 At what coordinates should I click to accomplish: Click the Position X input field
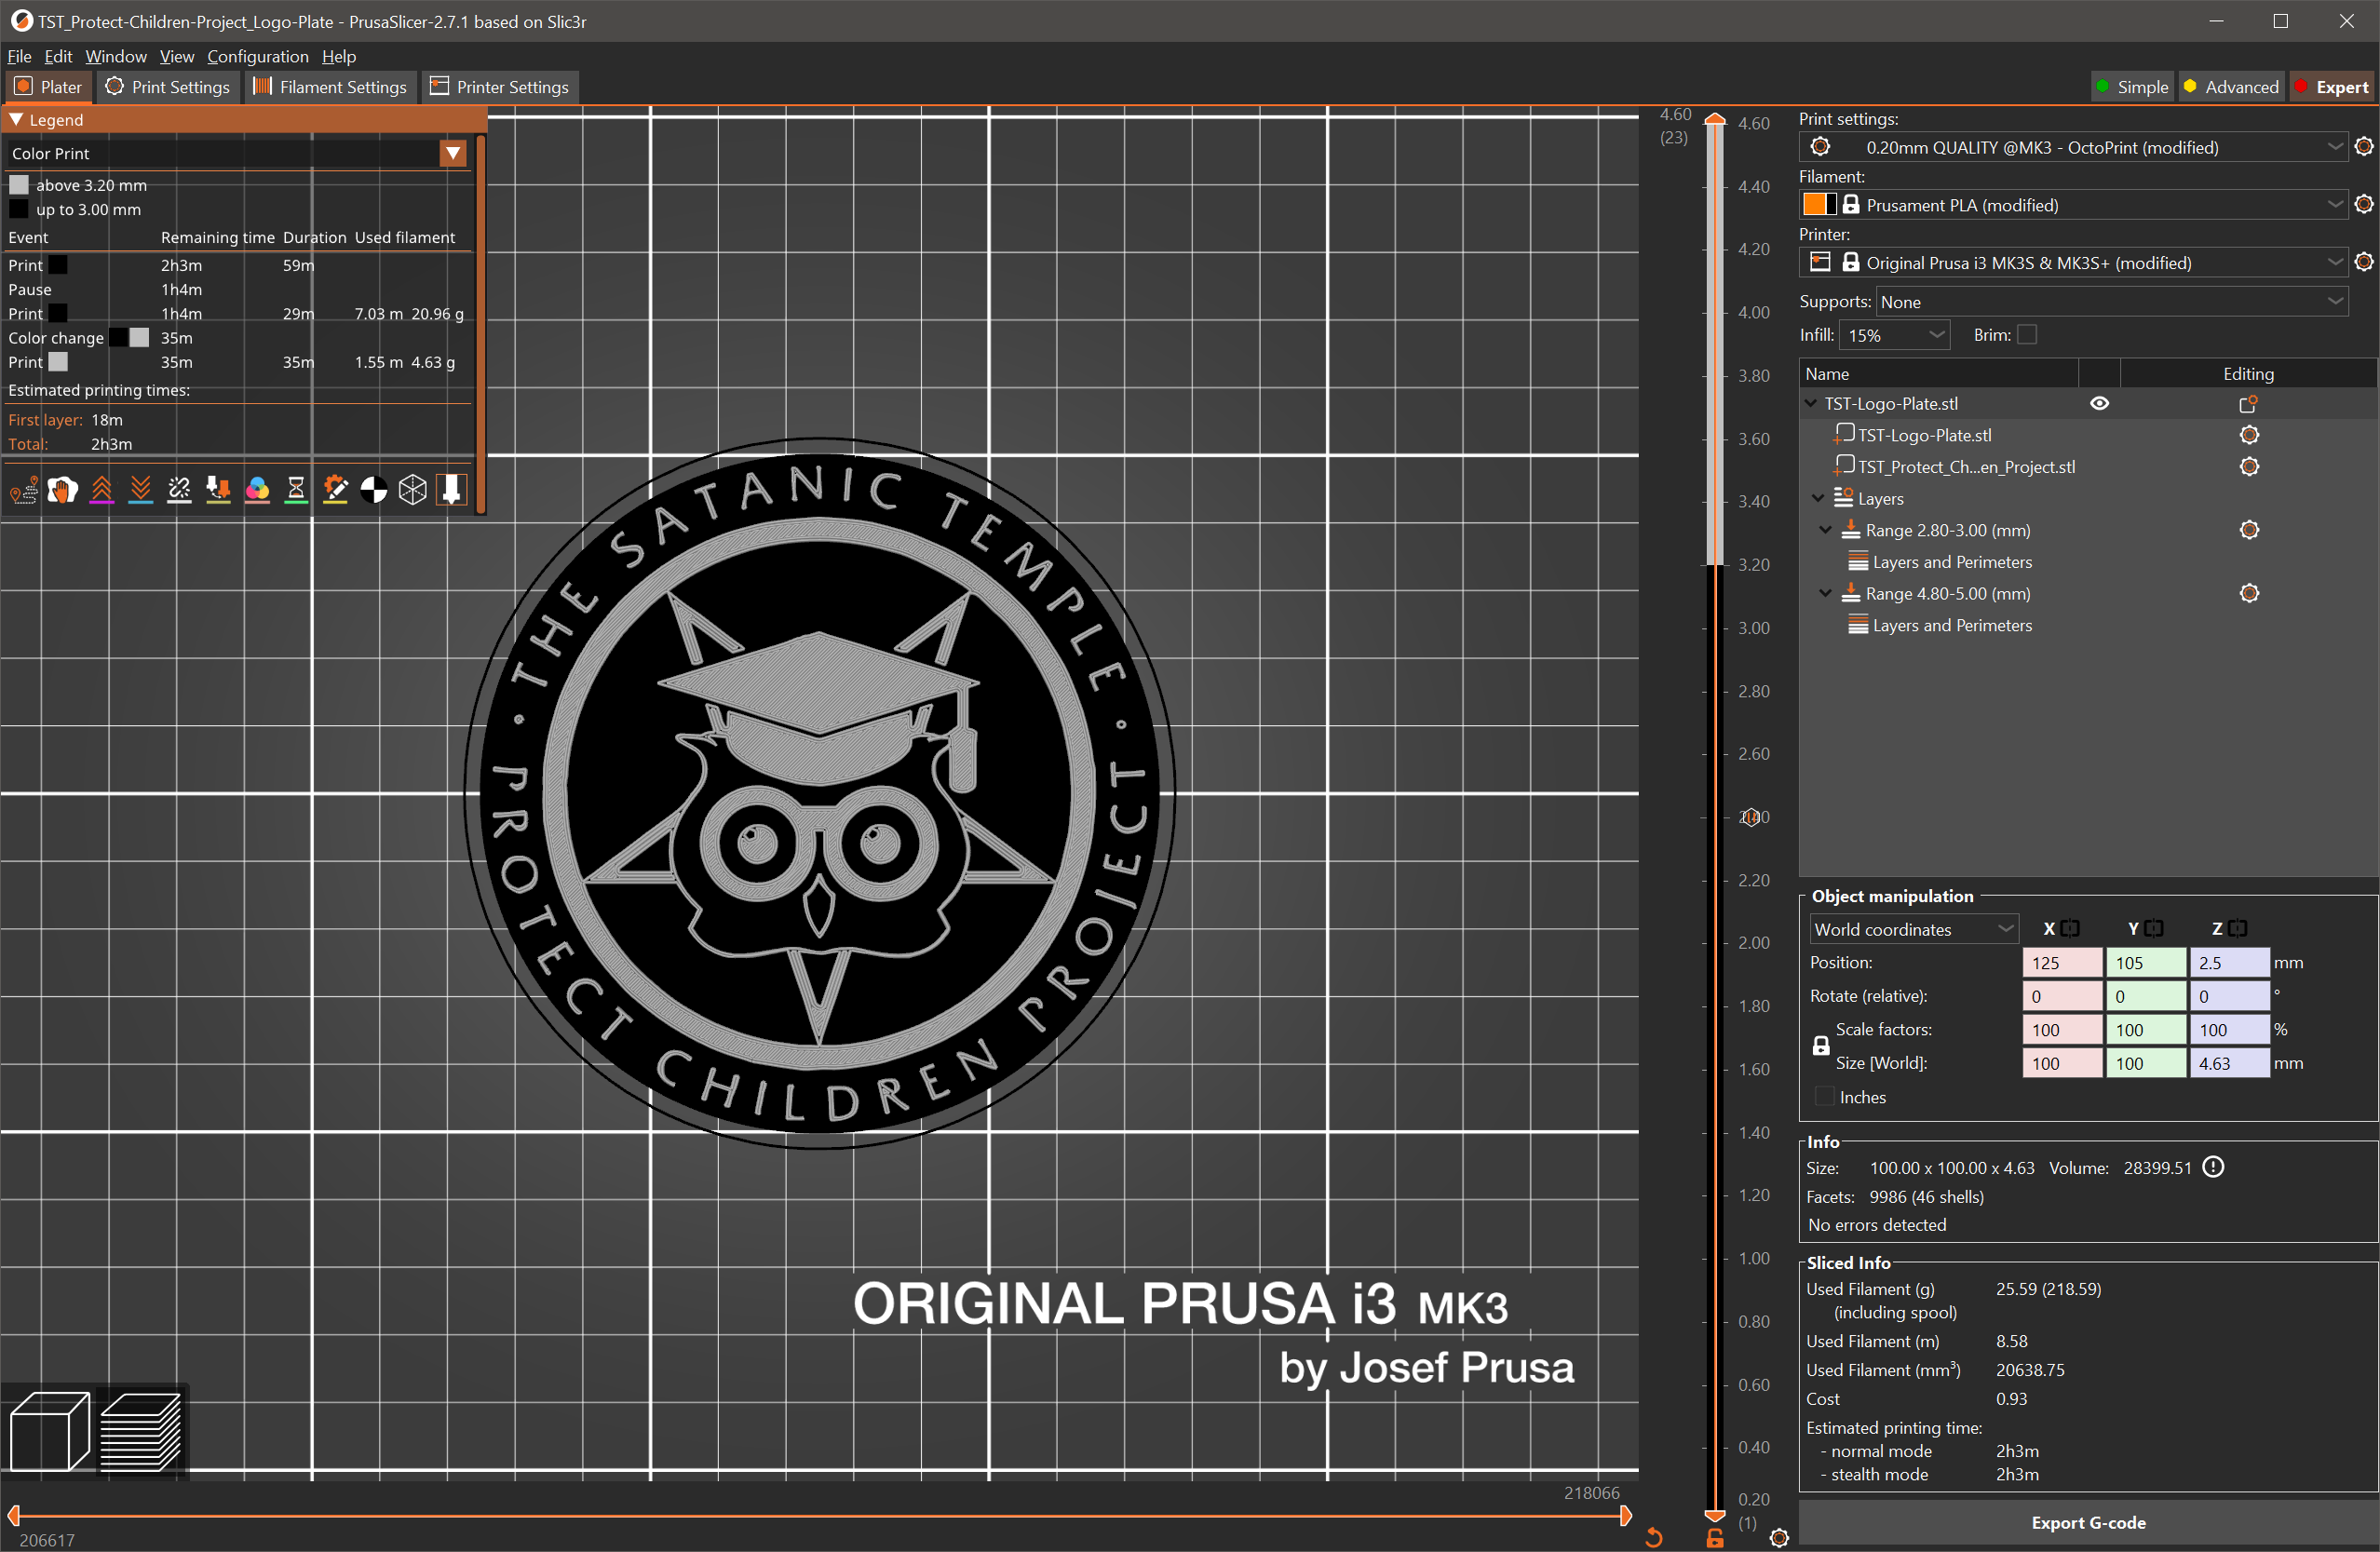tap(2060, 962)
